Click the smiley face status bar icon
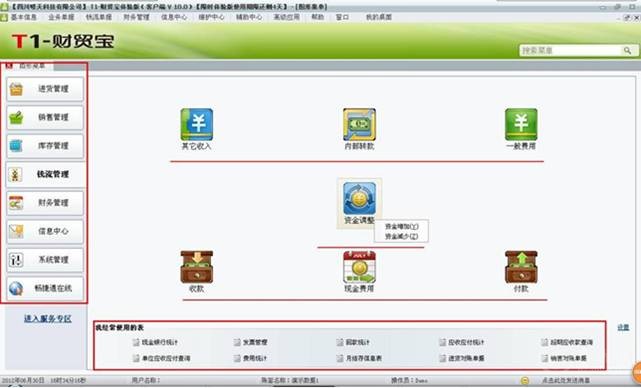The height and width of the screenshot is (388, 641). [x=525, y=381]
